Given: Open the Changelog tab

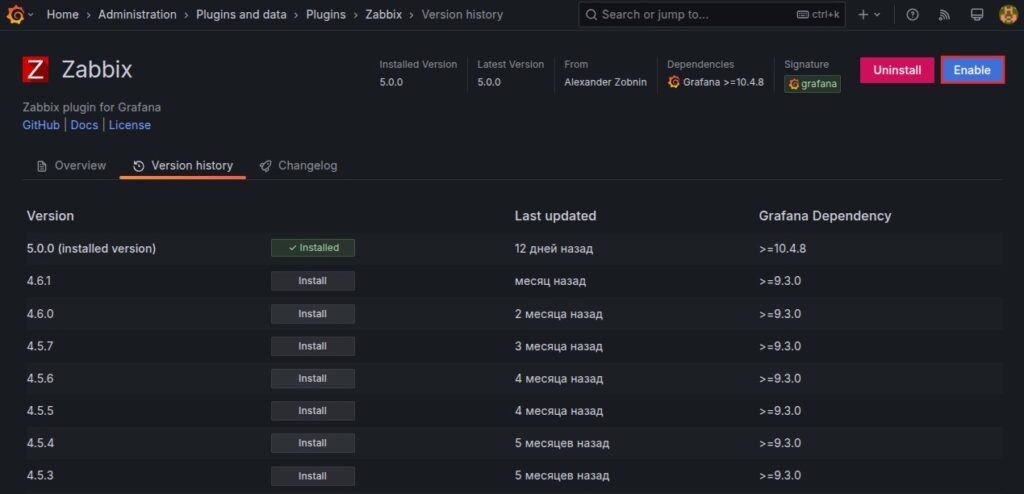Looking at the screenshot, I should coord(298,166).
